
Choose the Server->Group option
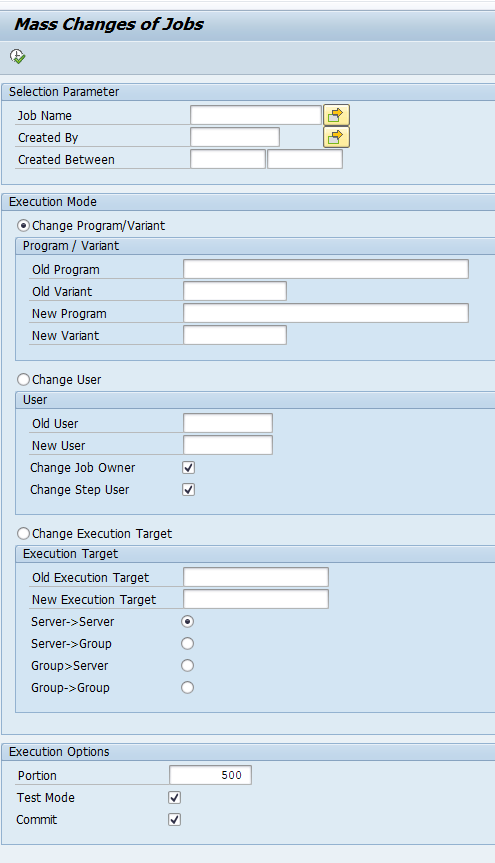188,643
